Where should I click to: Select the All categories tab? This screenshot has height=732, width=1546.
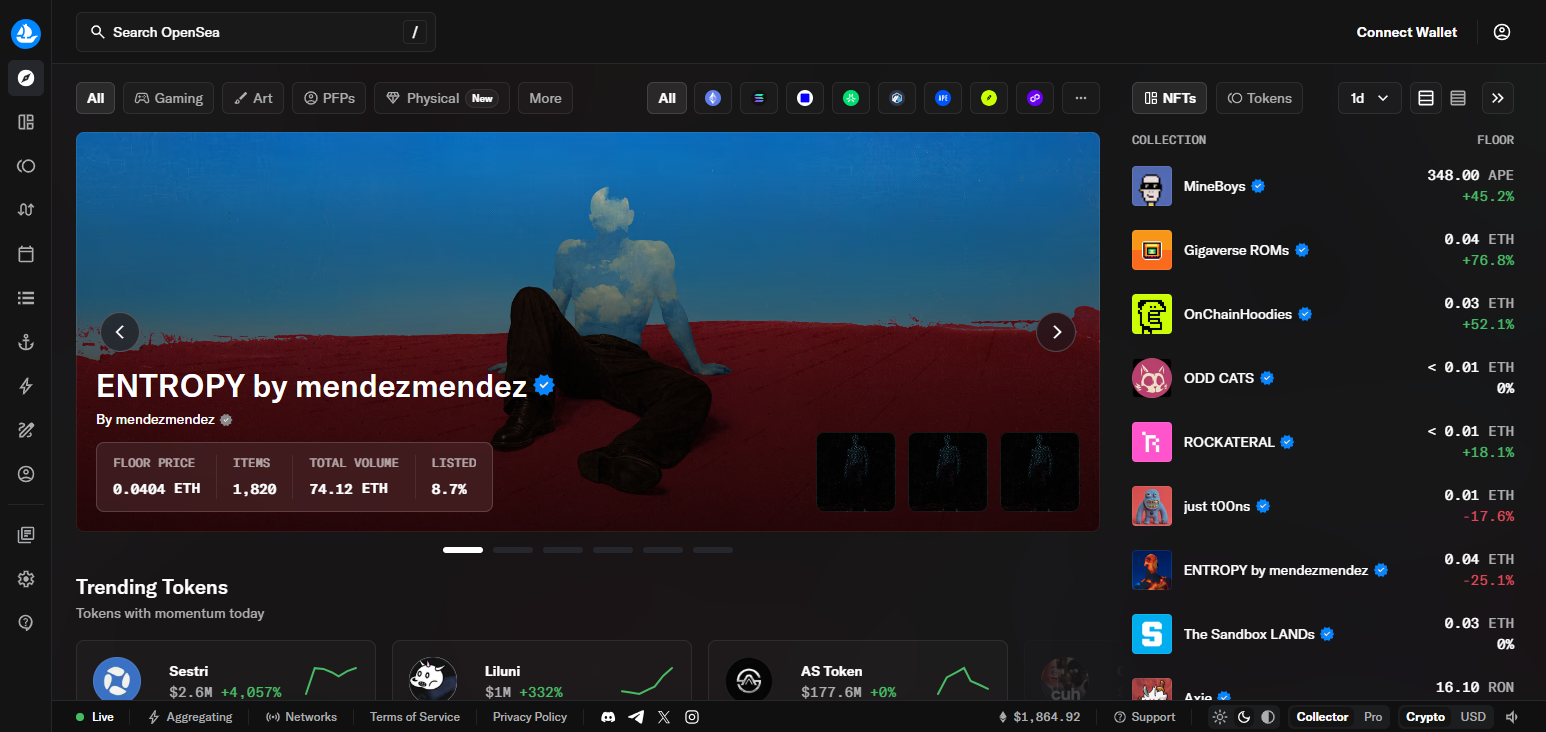[x=95, y=98]
